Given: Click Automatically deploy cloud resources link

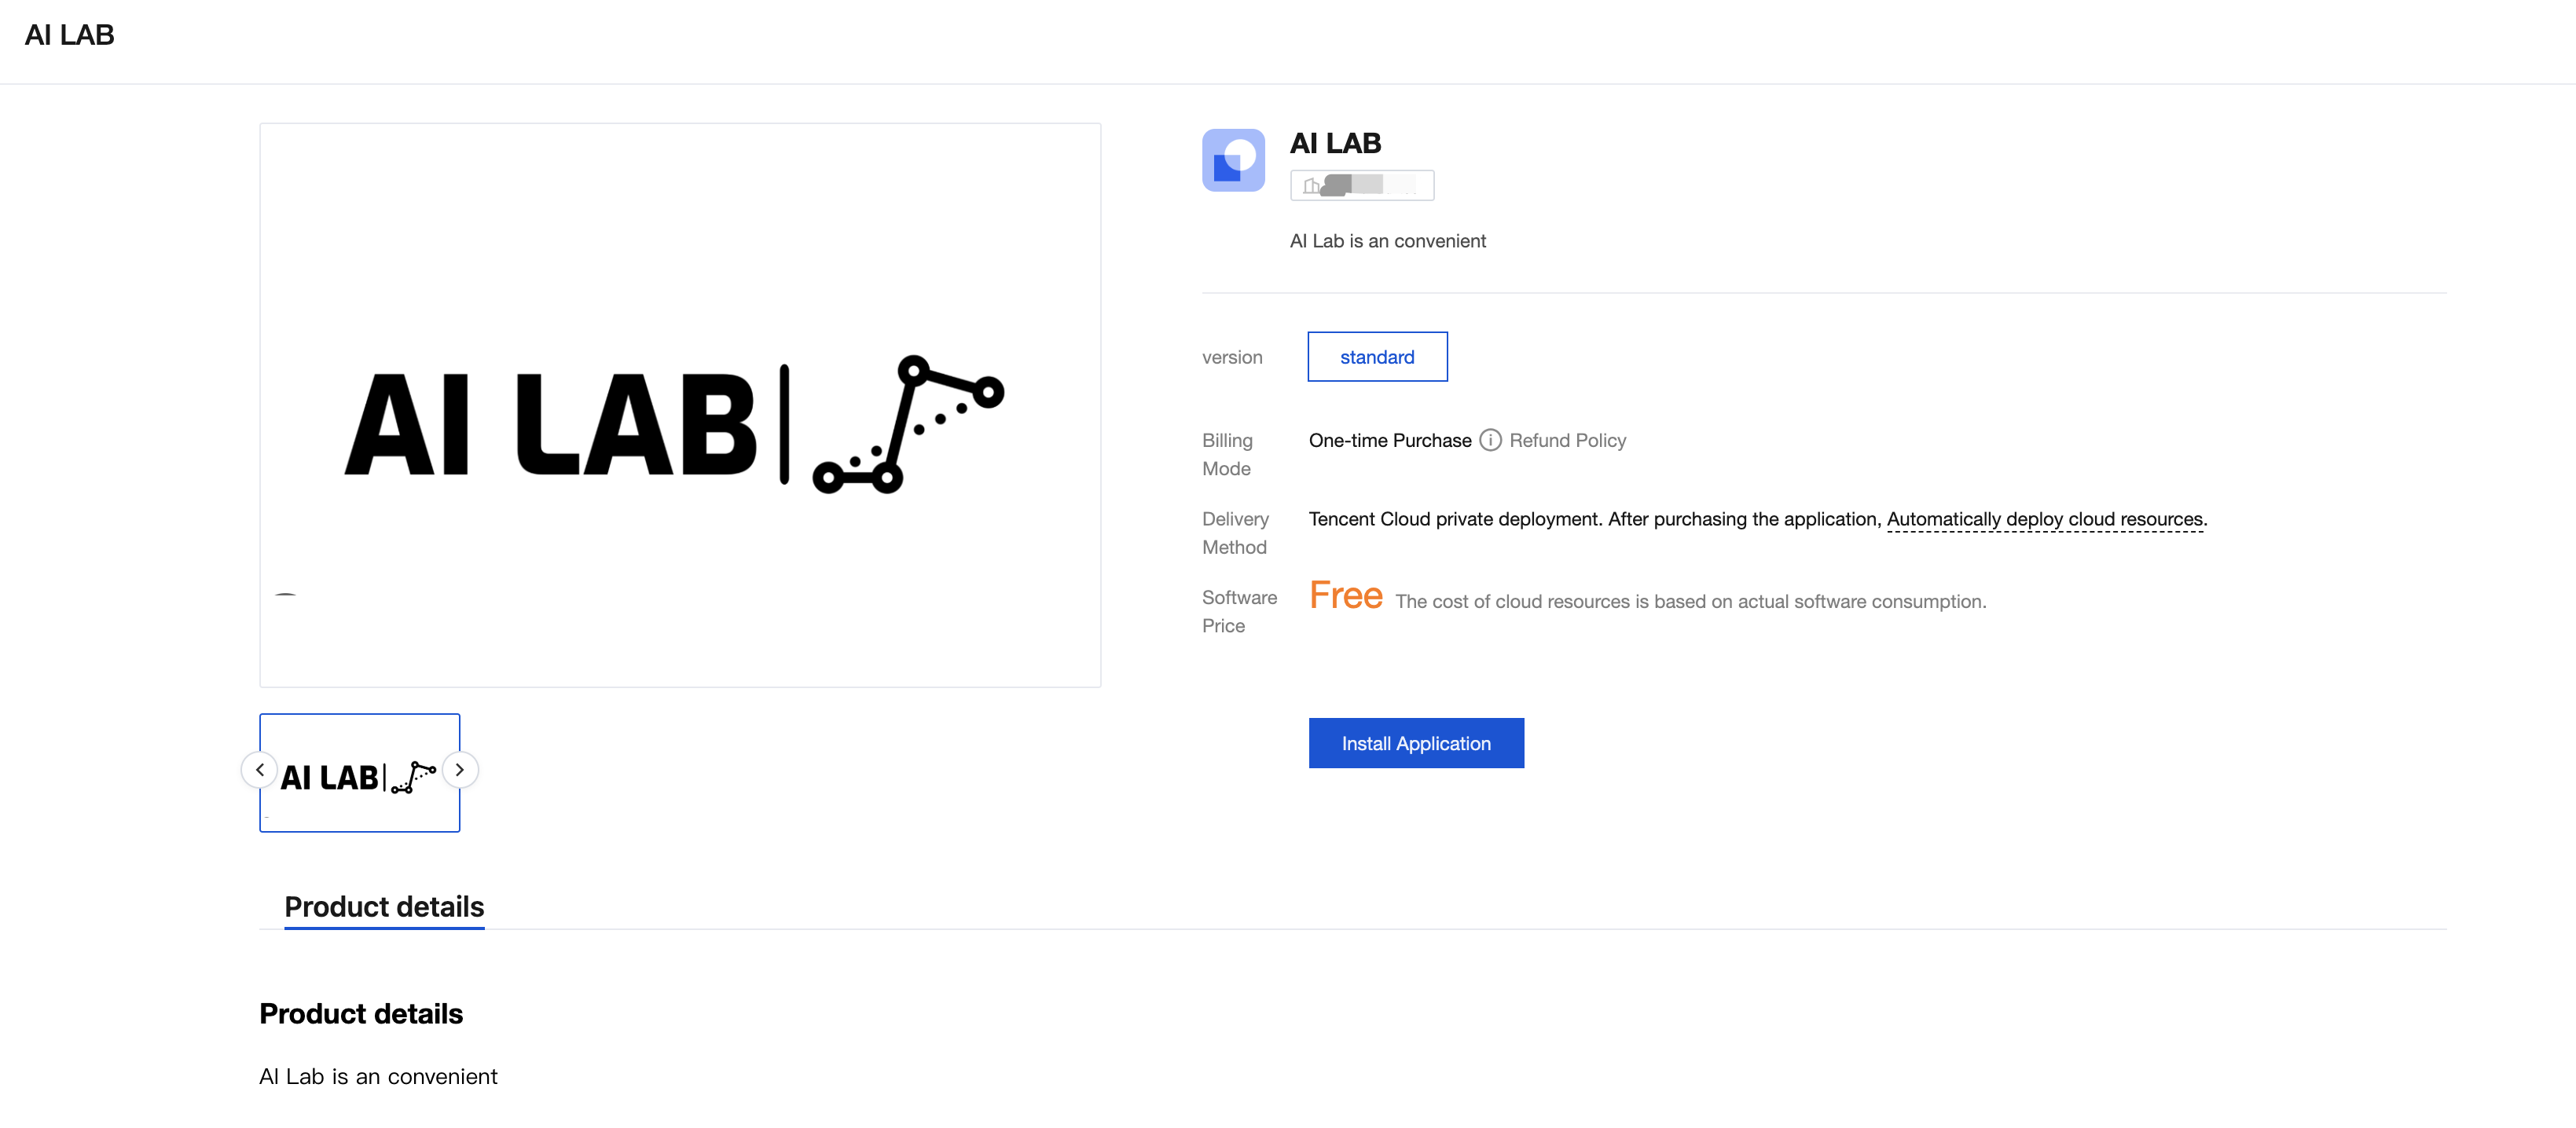Looking at the screenshot, I should tap(2044, 519).
